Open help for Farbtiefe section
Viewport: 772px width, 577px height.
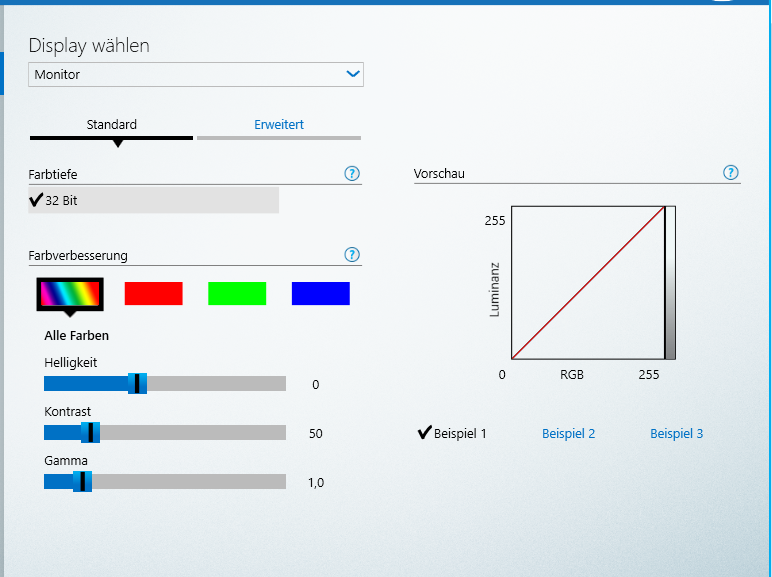(351, 174)
